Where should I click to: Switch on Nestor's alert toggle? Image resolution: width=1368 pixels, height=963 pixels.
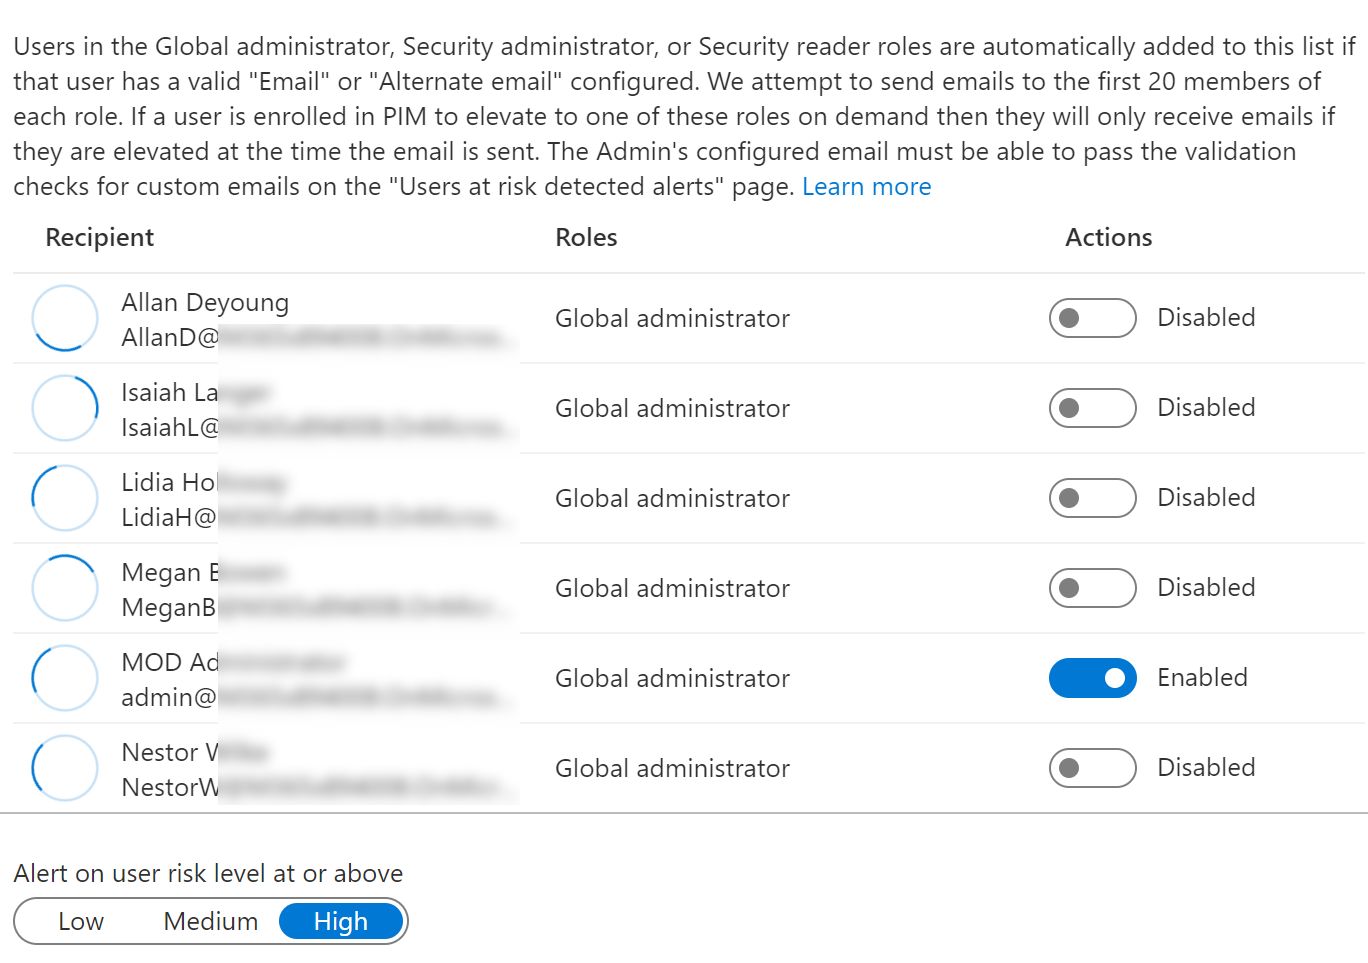click(1092, 768)
